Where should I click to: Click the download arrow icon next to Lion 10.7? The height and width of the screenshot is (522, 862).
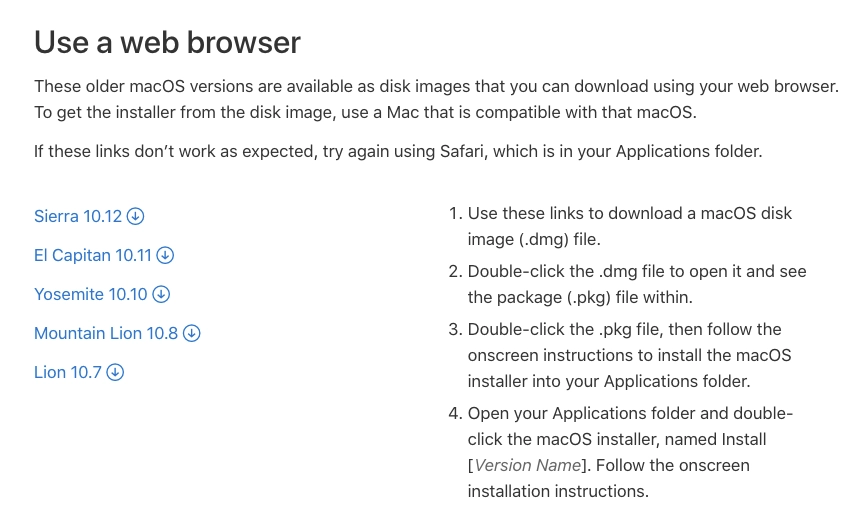115,372
